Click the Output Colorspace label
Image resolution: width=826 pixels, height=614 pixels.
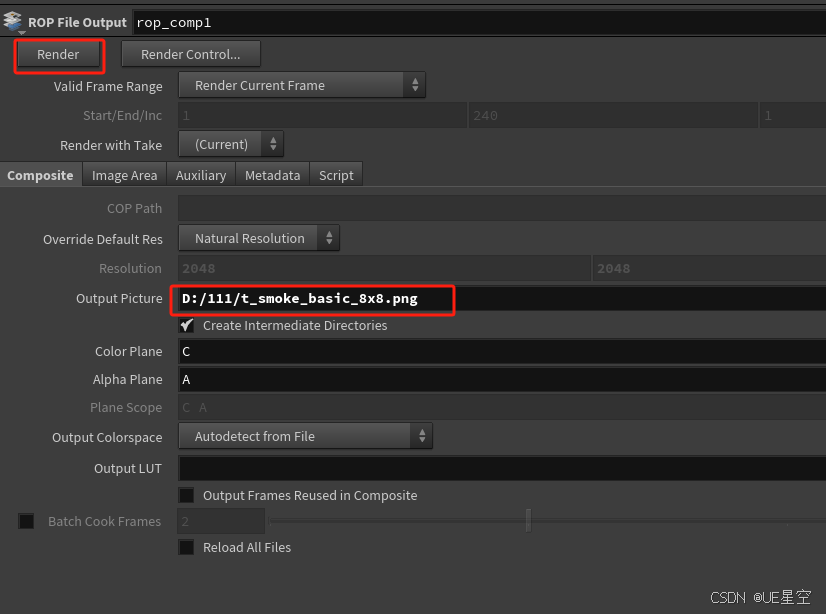pos(107,438)
